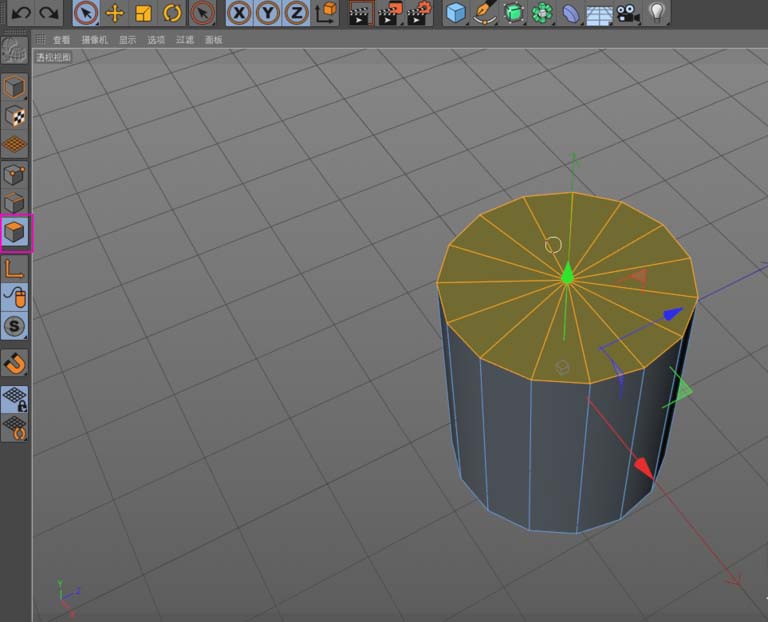Screen dimensions: 768x622
Task: Toggle Y axis lock
Action: pyautogui.click(x=268, y=13)
